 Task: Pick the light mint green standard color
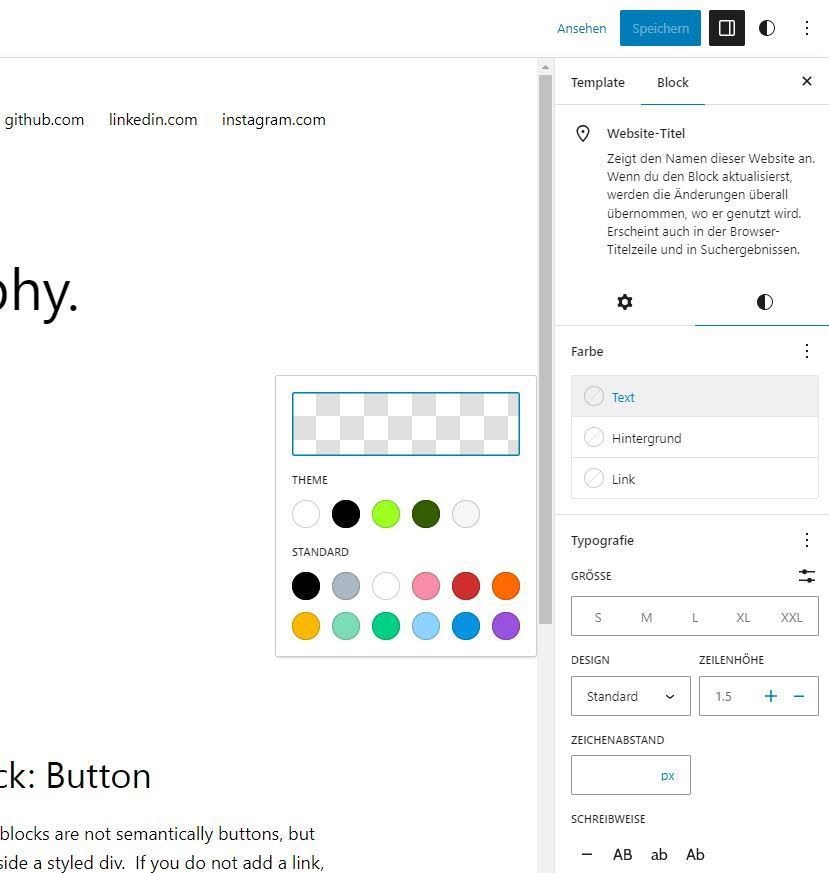coord(346,626)
